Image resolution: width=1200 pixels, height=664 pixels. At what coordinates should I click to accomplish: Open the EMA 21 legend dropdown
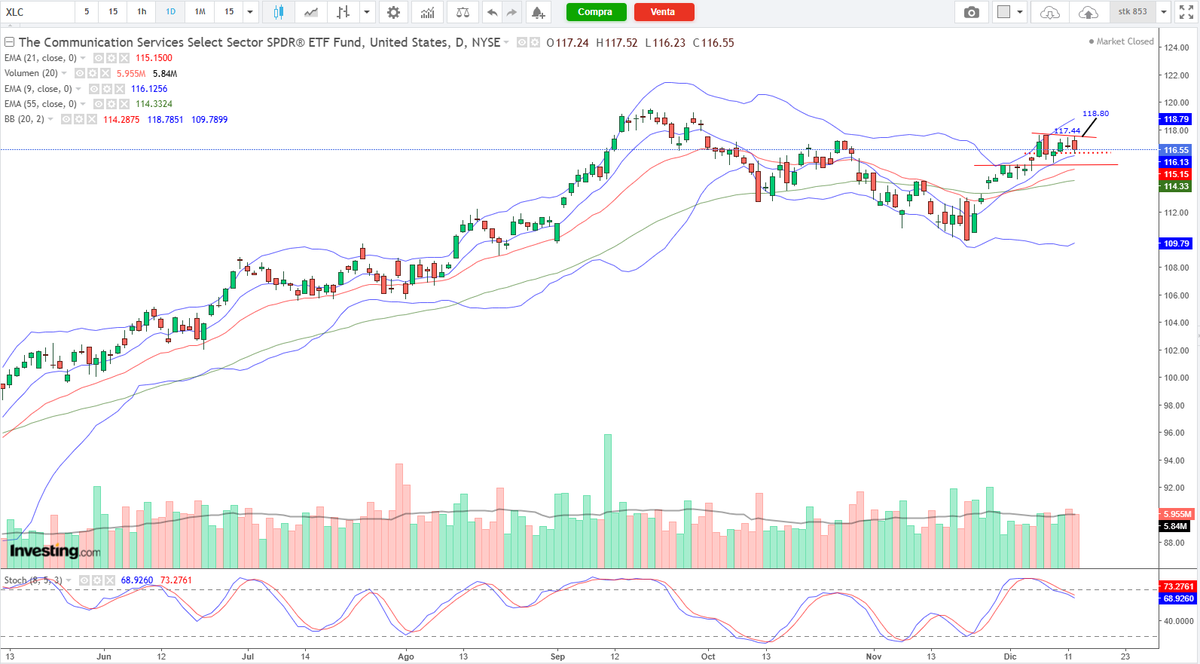coord(83,58)
